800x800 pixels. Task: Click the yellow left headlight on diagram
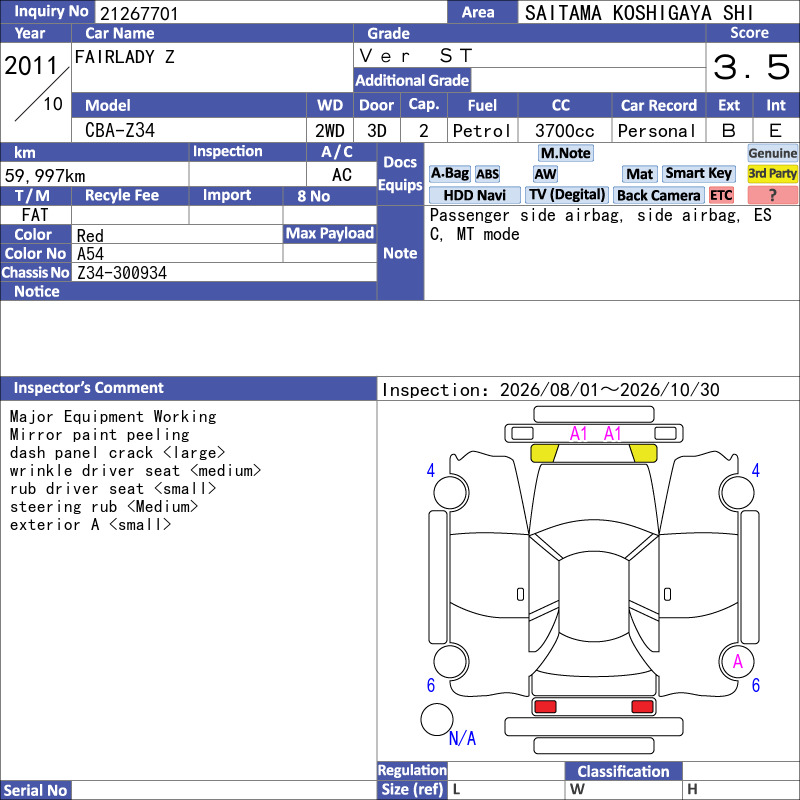coord(544,453)
